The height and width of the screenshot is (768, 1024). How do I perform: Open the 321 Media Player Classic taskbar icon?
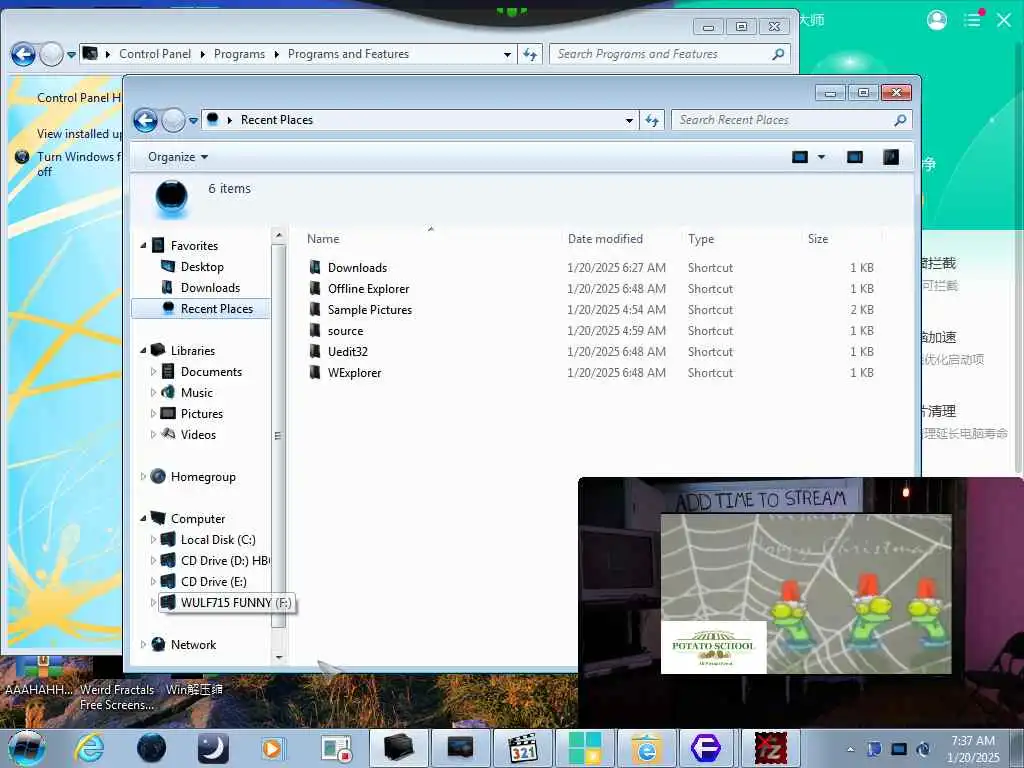point(523,748)
